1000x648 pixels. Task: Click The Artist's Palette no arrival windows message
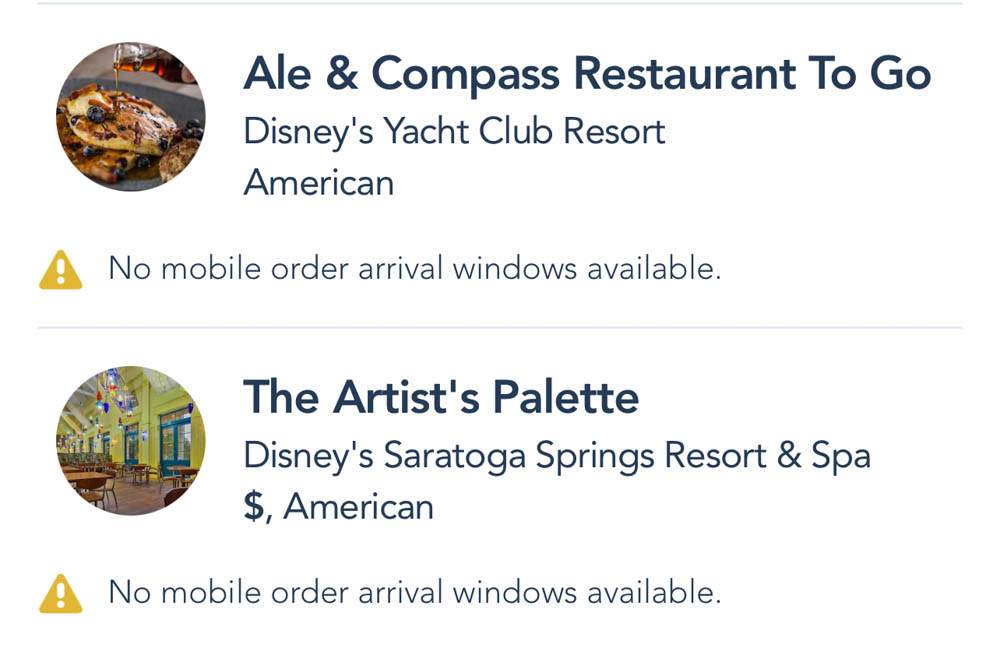414,593
